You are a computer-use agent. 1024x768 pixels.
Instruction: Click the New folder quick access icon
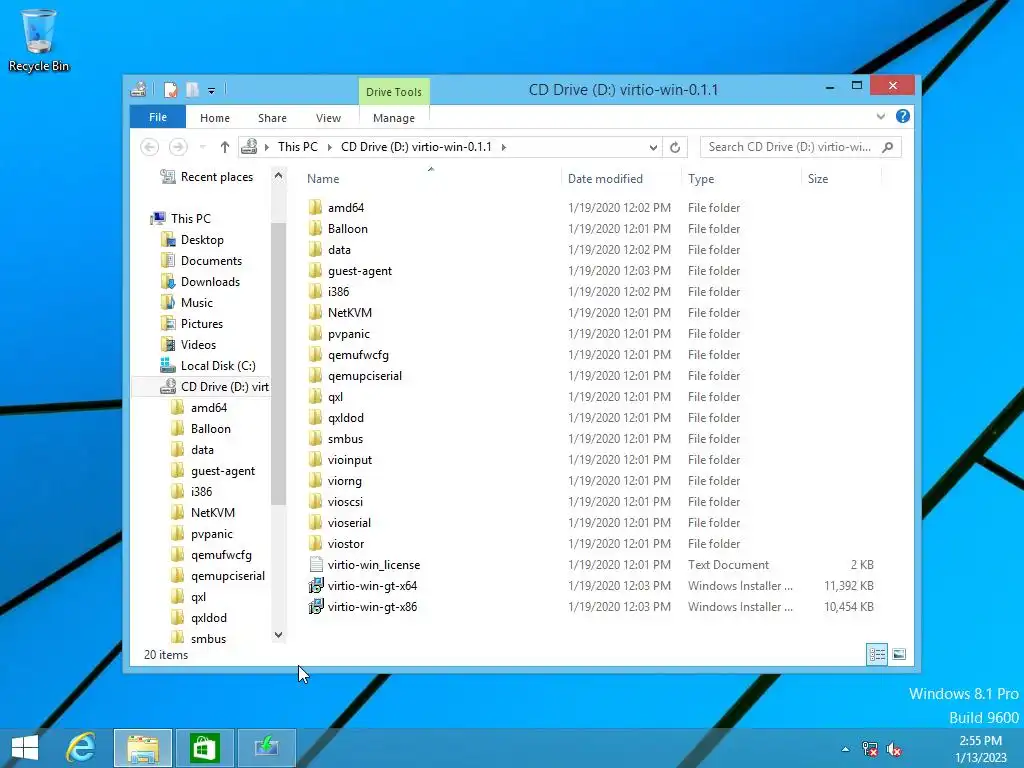(193, 89)
